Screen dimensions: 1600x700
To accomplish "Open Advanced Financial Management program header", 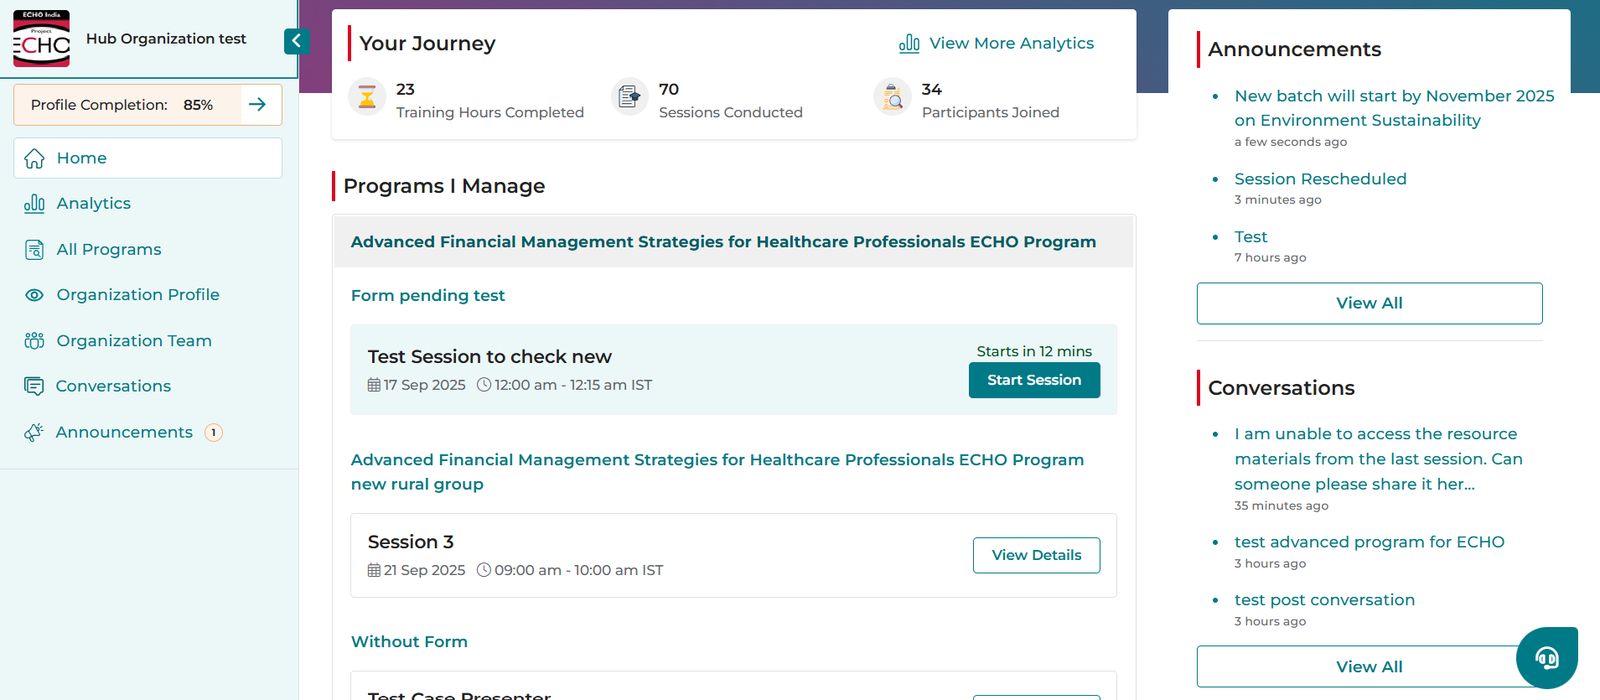I will [x=723, y=242].
